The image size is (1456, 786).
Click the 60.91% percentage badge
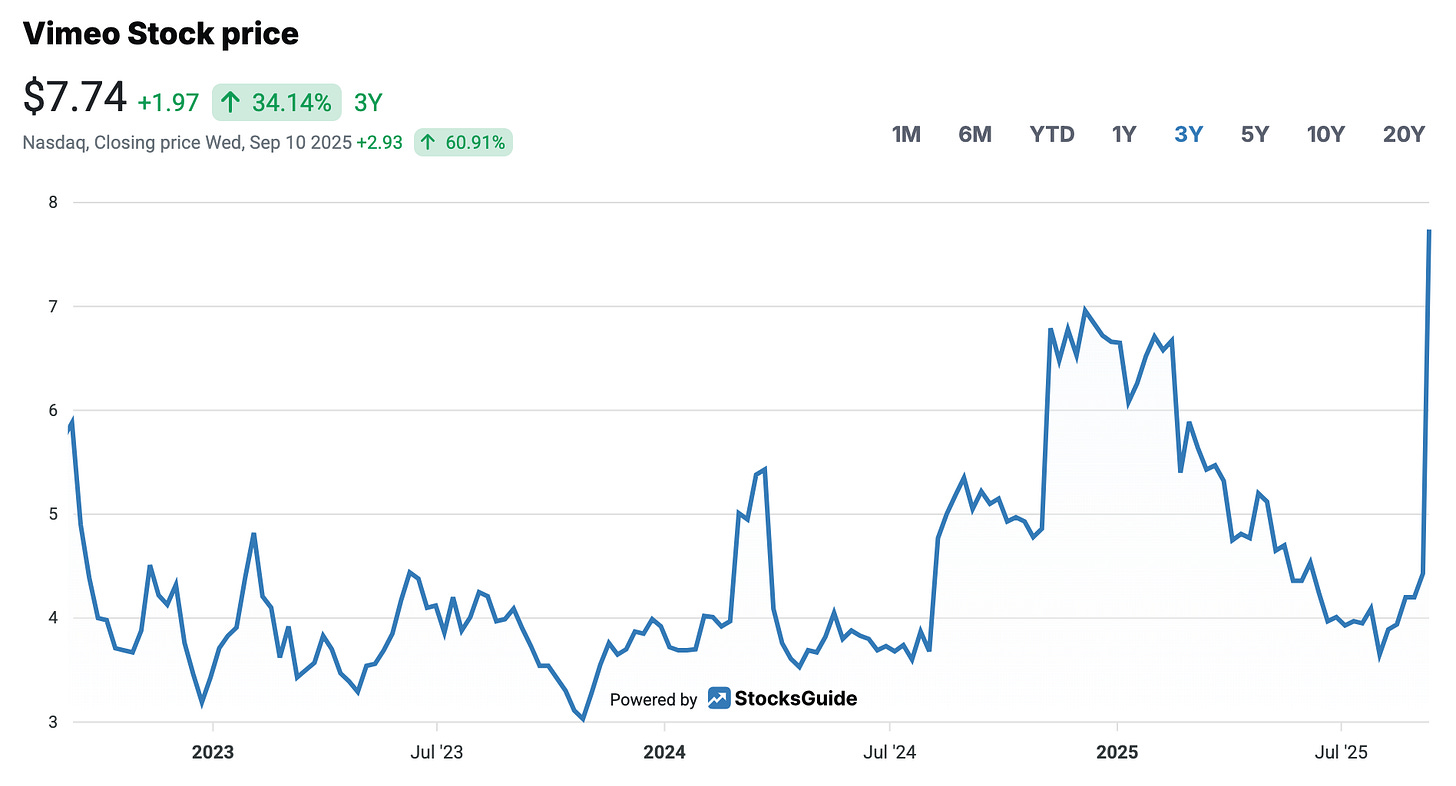[x=463, y=142]
